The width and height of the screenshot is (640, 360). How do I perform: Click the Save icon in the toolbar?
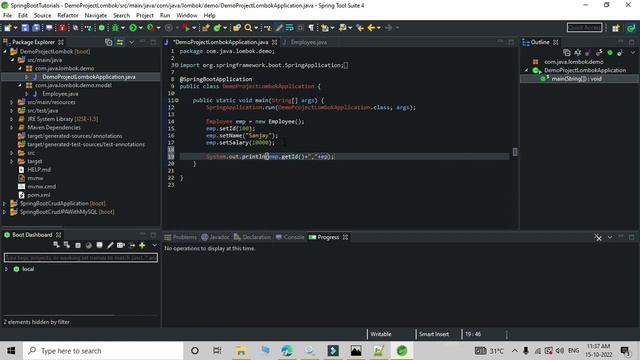point(25,28)
